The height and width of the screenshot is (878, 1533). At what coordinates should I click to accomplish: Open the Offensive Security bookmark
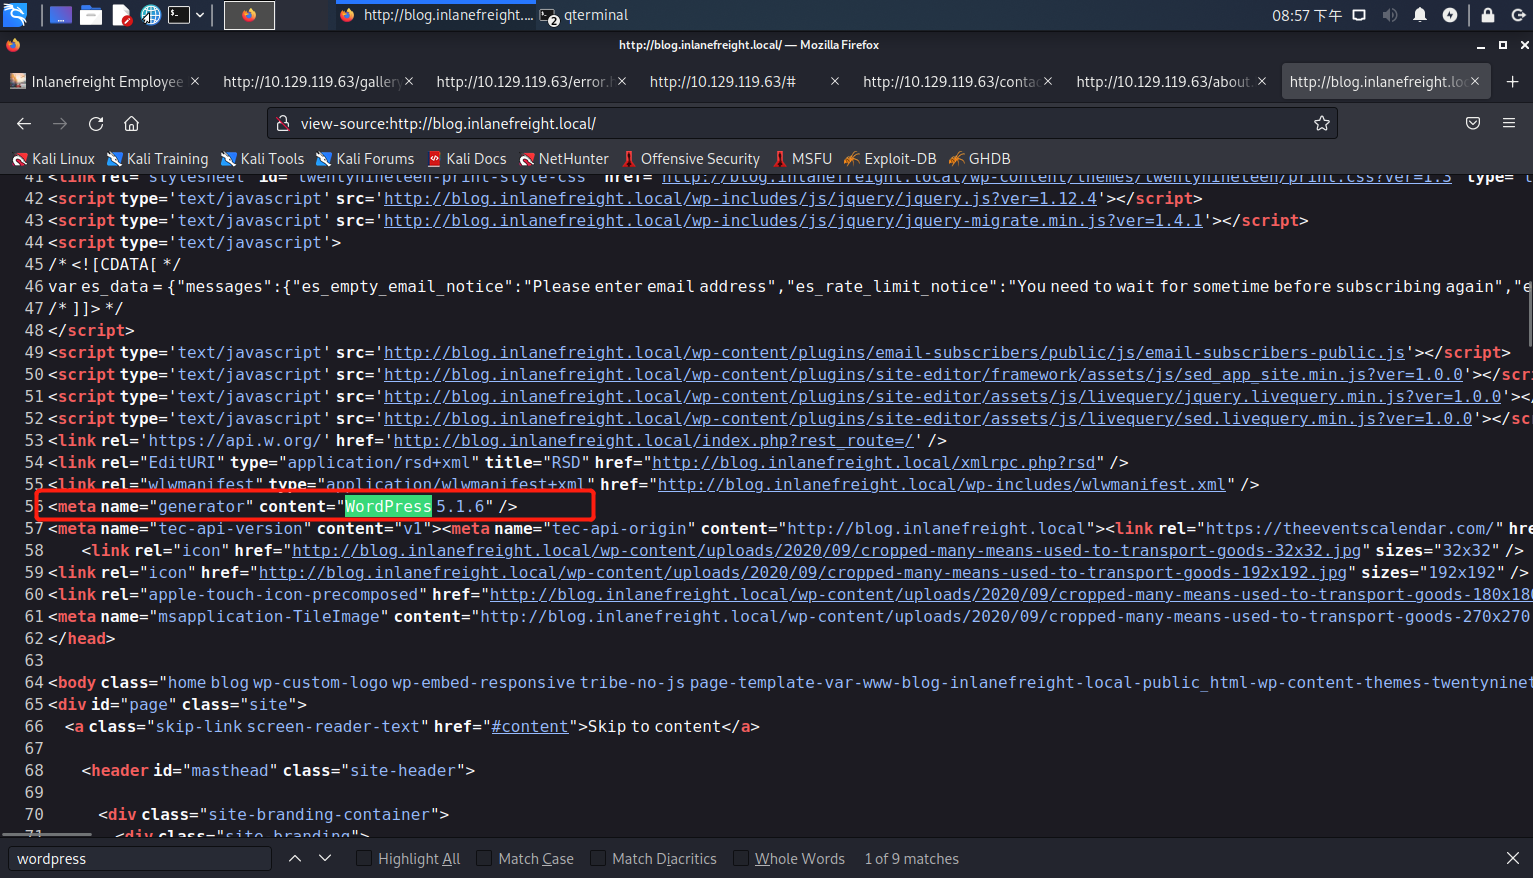(691, 159)
